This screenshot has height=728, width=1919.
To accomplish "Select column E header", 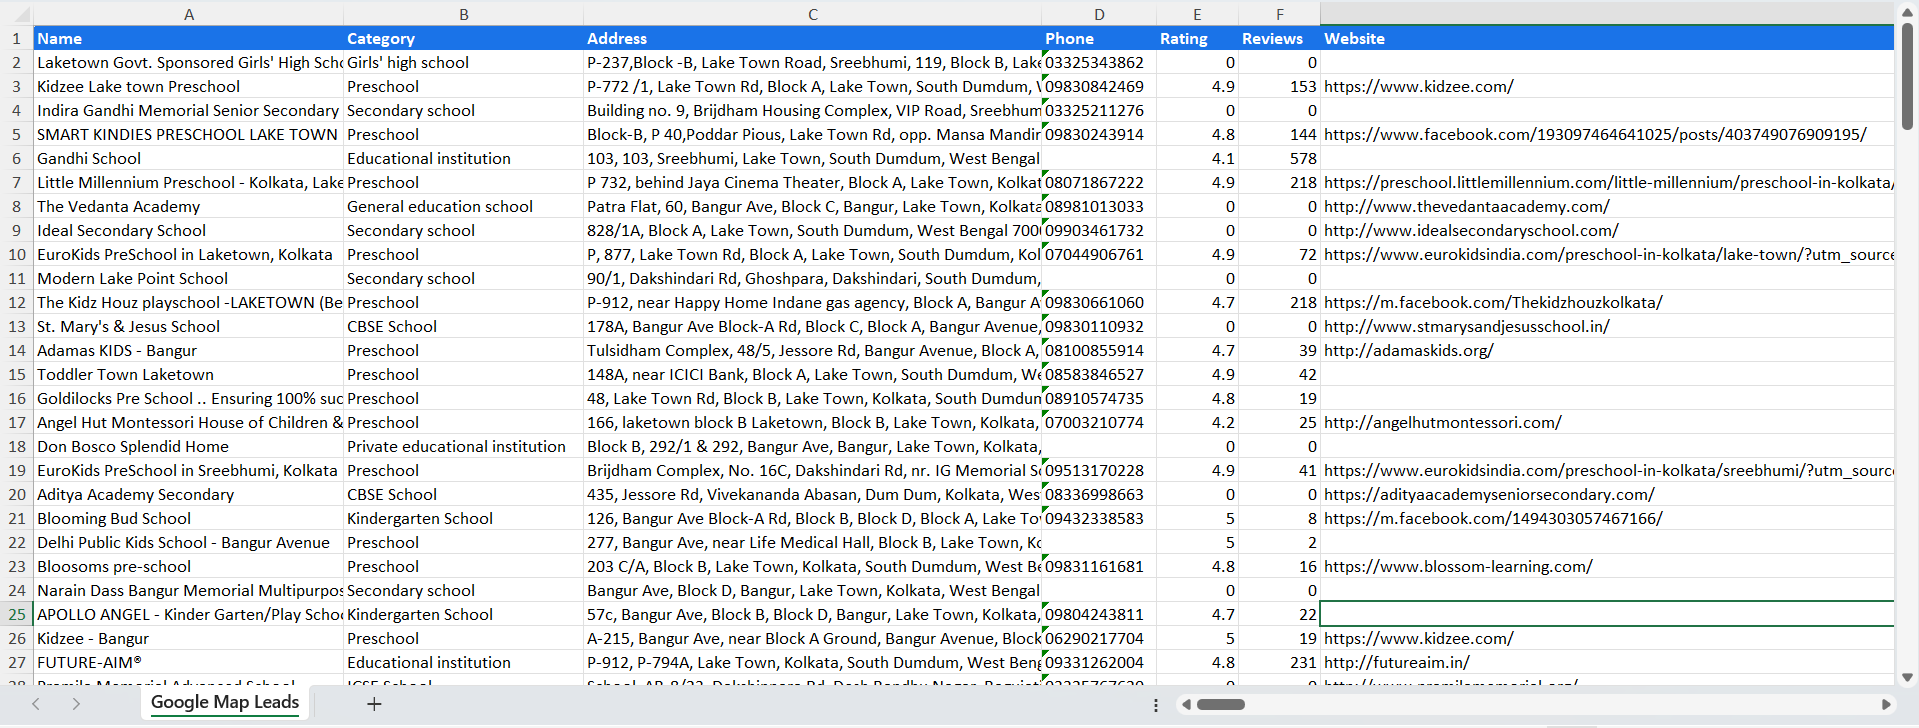I will point(1197,14).
